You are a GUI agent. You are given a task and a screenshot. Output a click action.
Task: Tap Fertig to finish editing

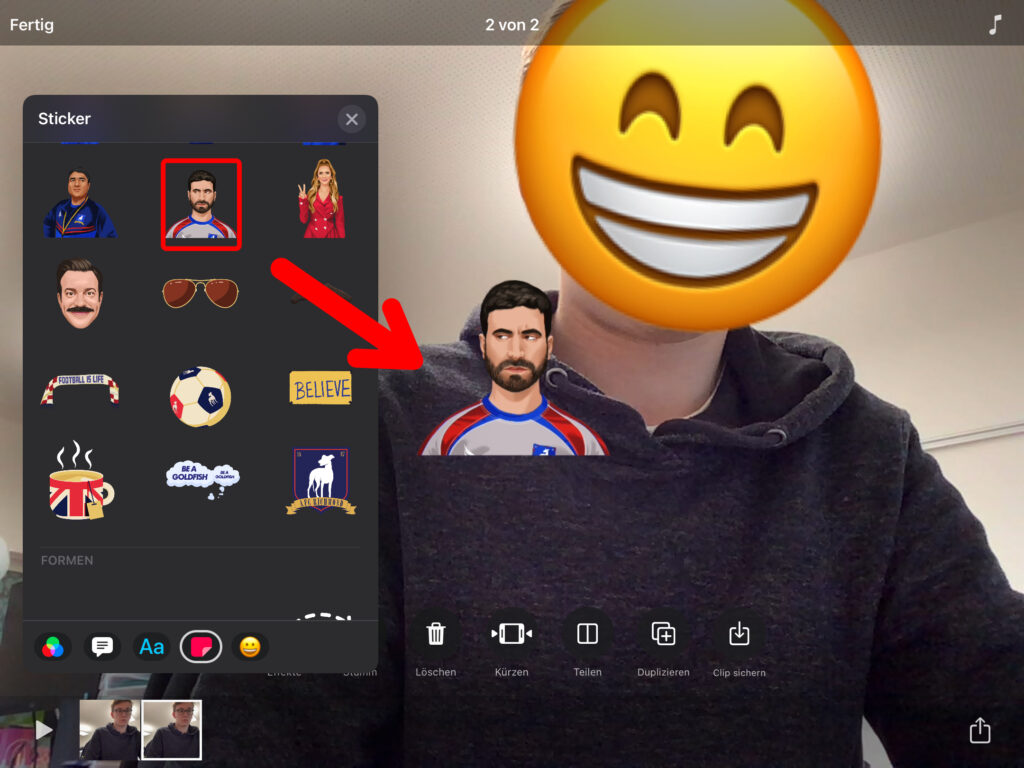tap(32, 25)
